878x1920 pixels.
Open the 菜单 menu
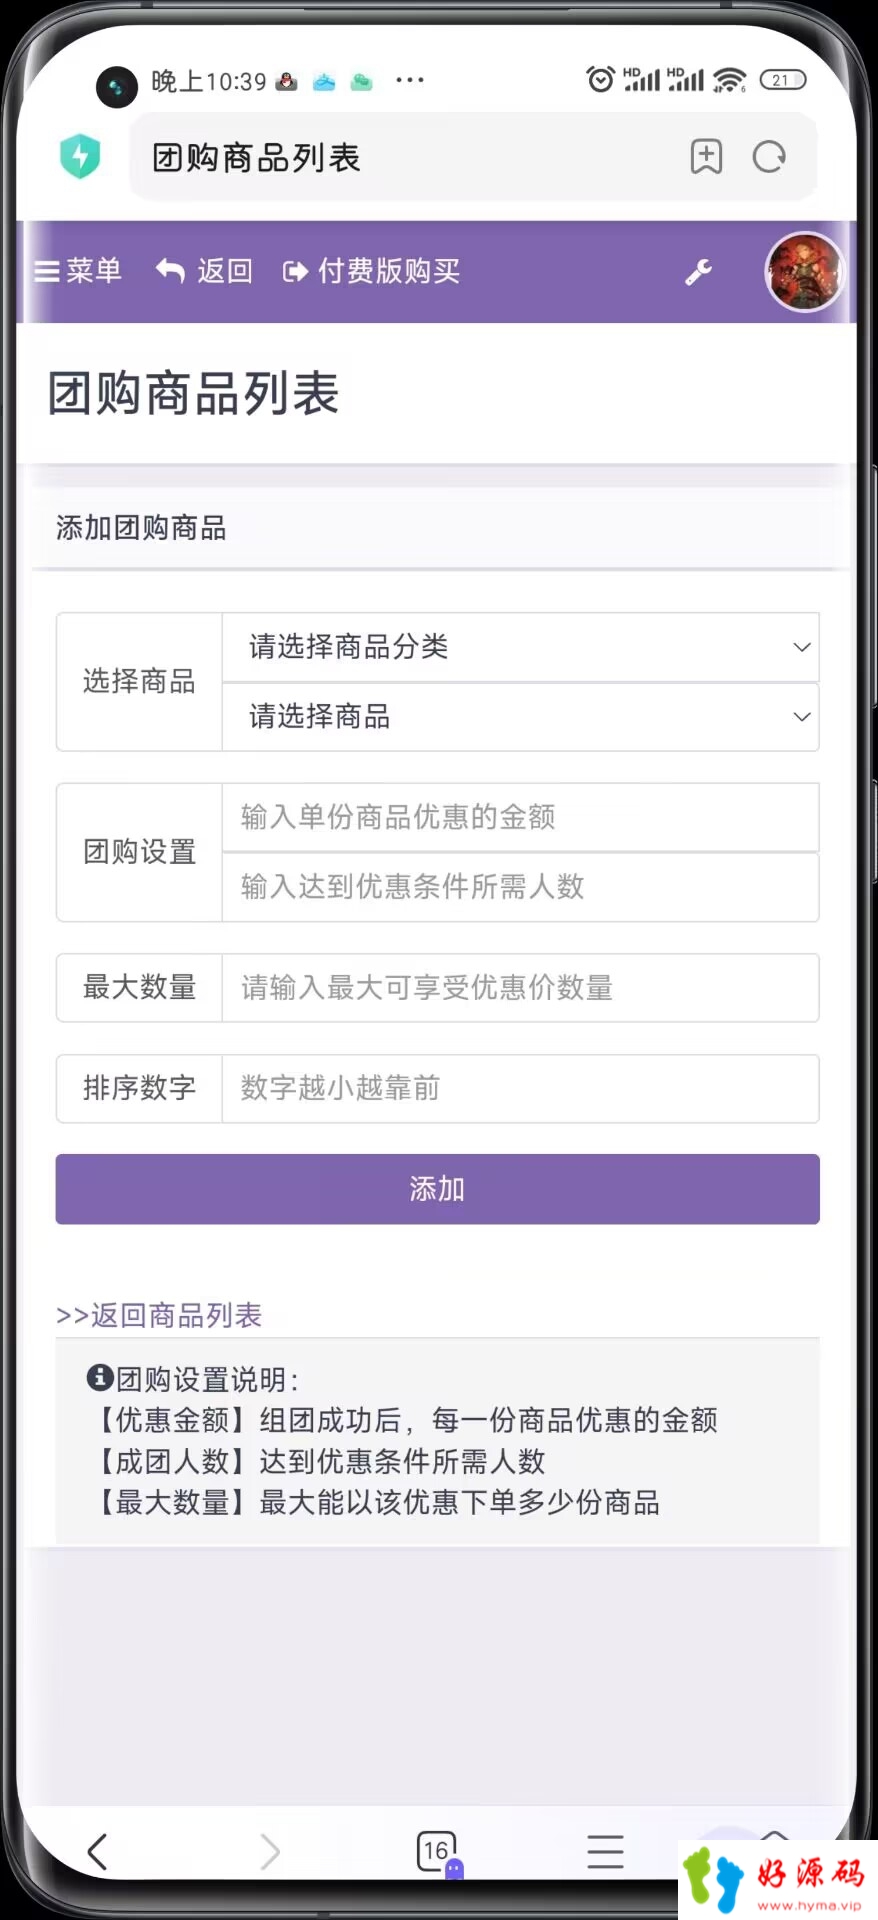coord(78,271)
